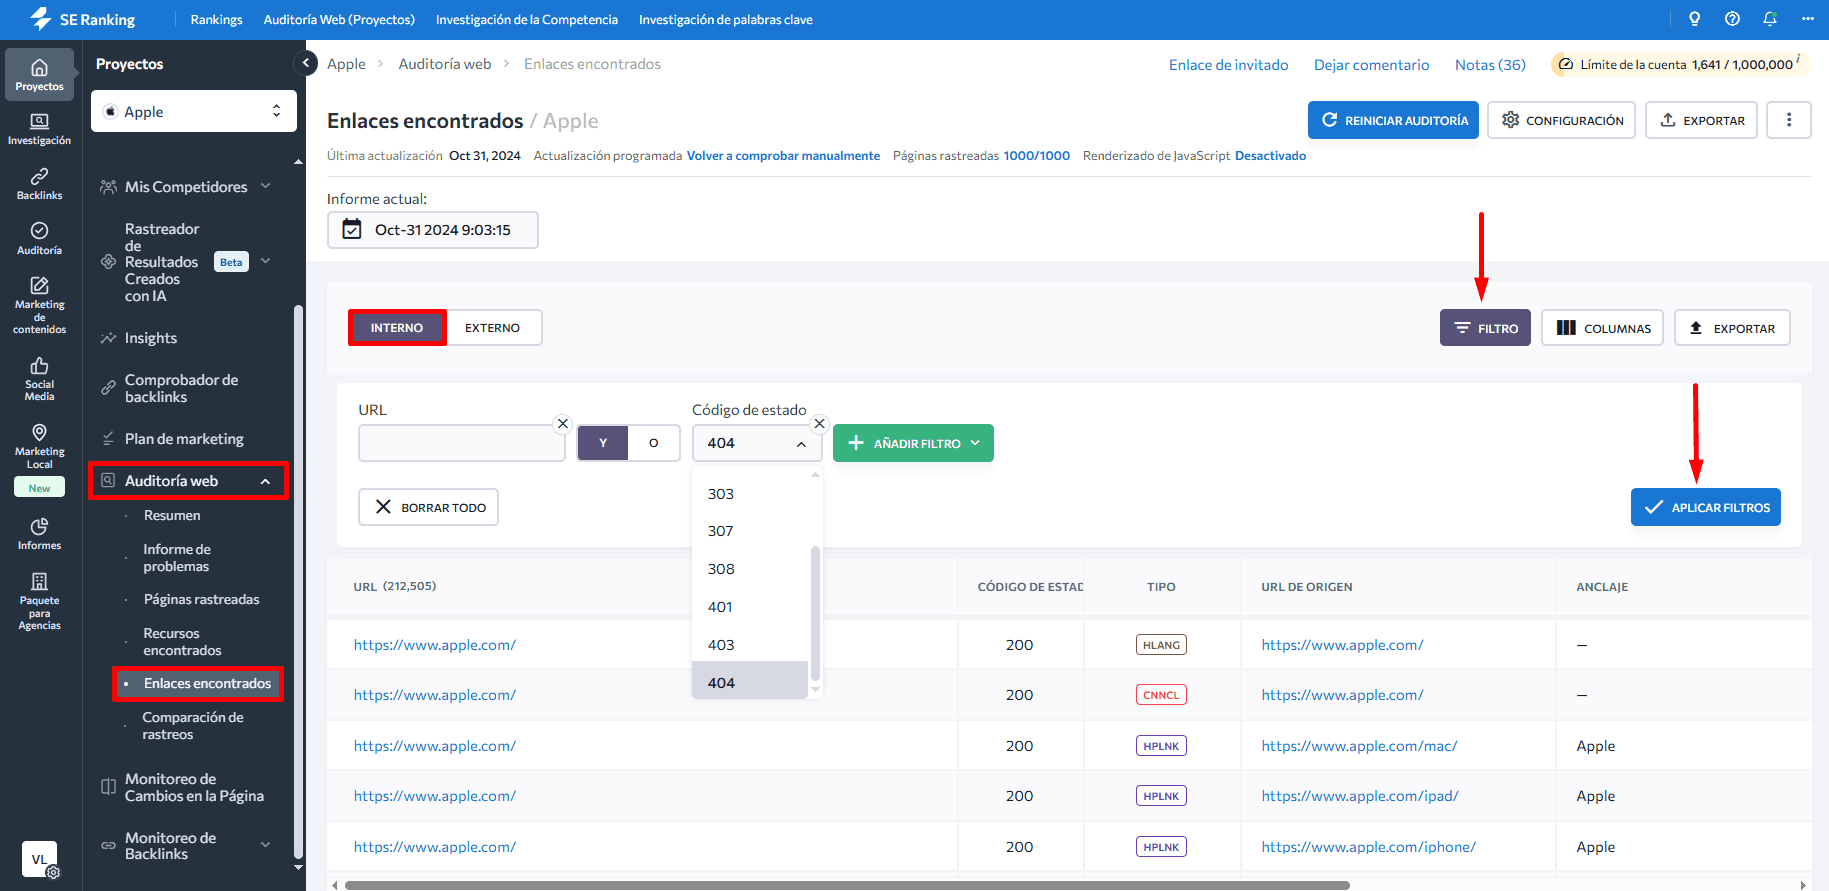Viewport: 1829px width, 891px height.
Task: Open Auditoría Web (Proyectos) top menu
Action: [339, 20]
